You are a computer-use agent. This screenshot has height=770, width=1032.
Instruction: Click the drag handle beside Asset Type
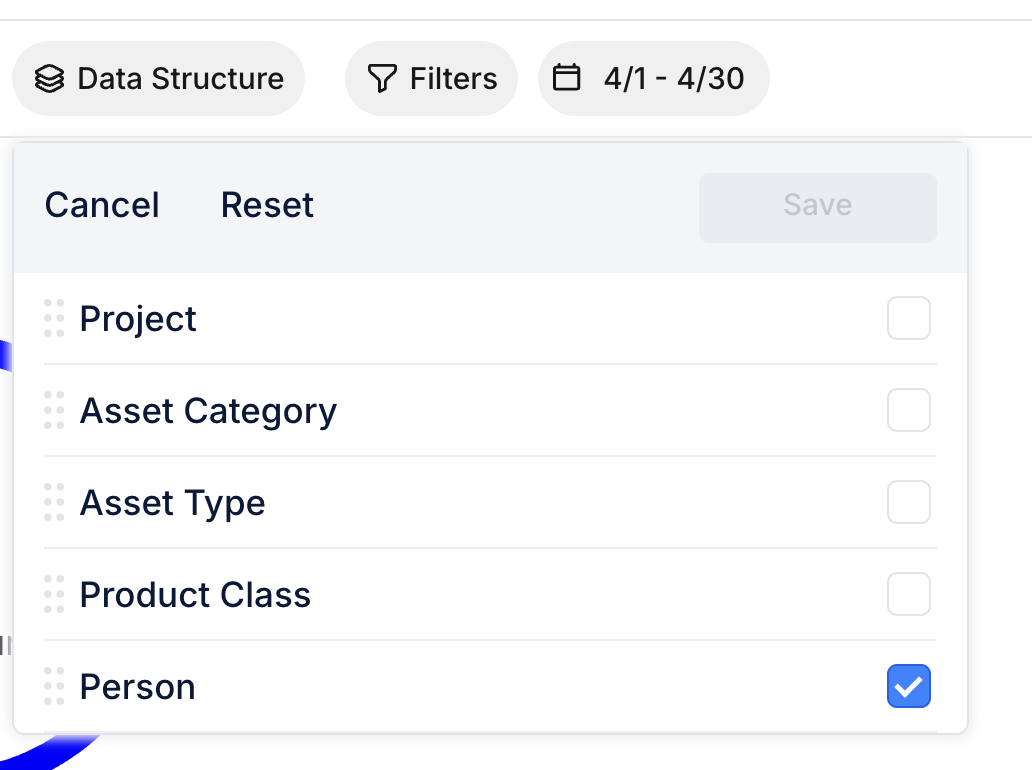(x=54, y=502)
